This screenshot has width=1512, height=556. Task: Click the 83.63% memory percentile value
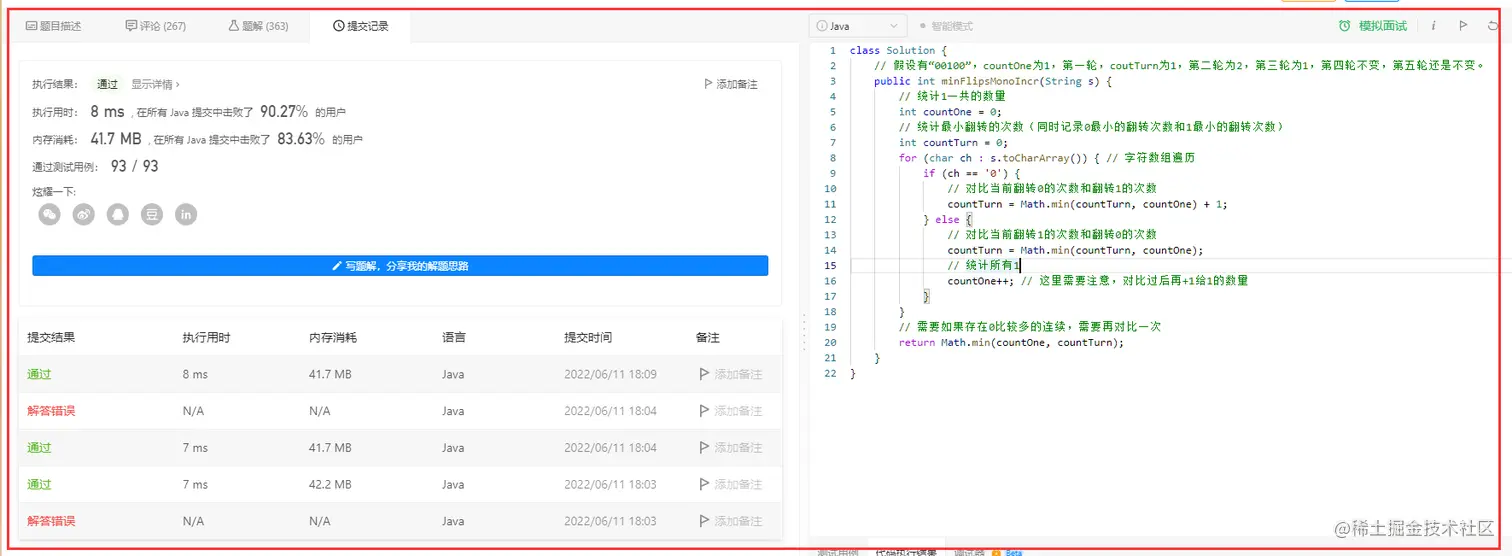(x=301, y=139)
